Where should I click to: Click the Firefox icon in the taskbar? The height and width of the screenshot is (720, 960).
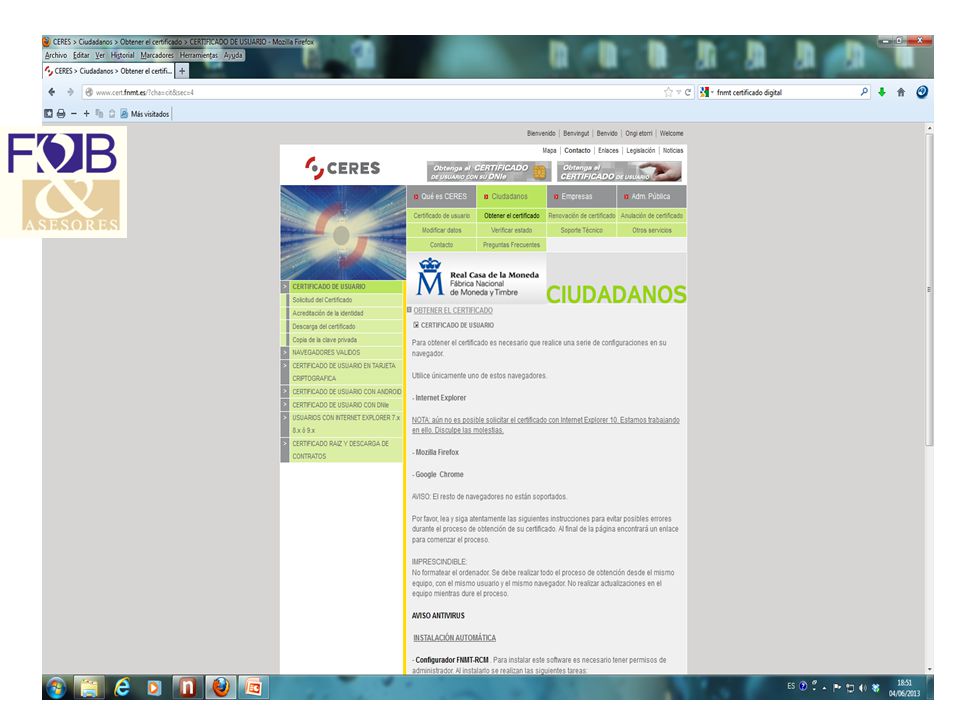point(220,688)
